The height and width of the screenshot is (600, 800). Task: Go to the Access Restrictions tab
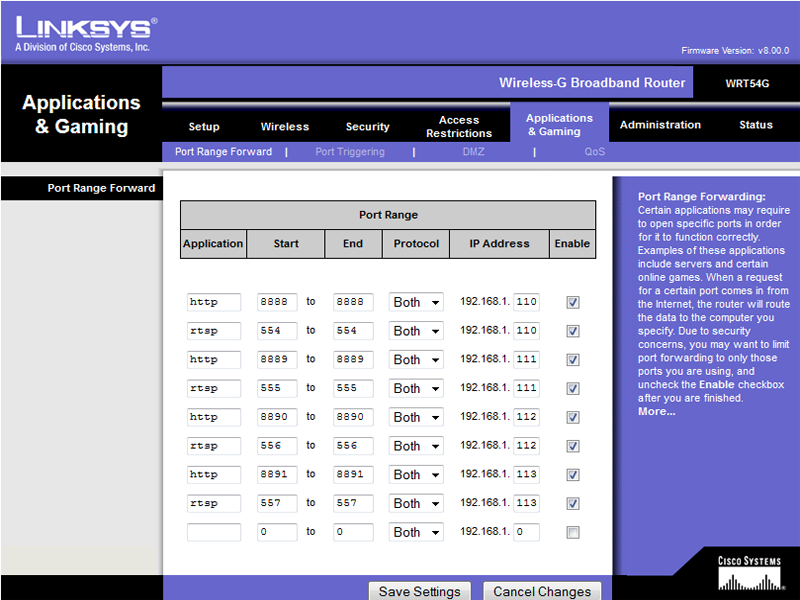(x=459, y=127)
